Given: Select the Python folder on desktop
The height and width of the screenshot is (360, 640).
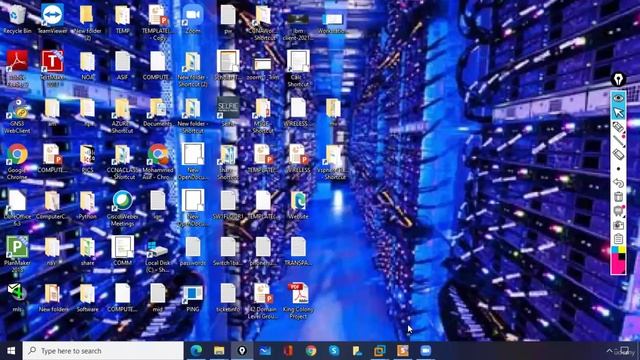Looking at the screenshot, I should (x=87, y=205).
